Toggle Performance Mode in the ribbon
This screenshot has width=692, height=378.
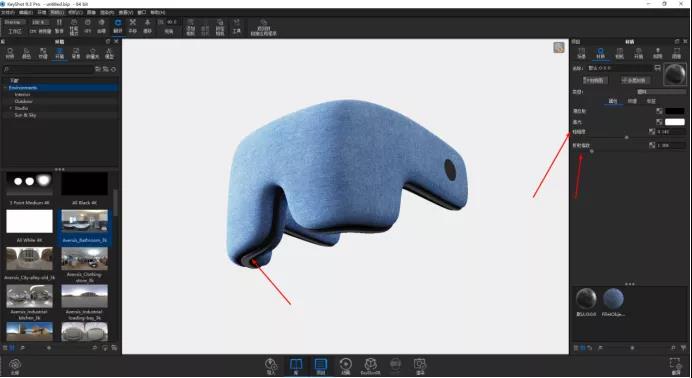click(x=74, y=27)
